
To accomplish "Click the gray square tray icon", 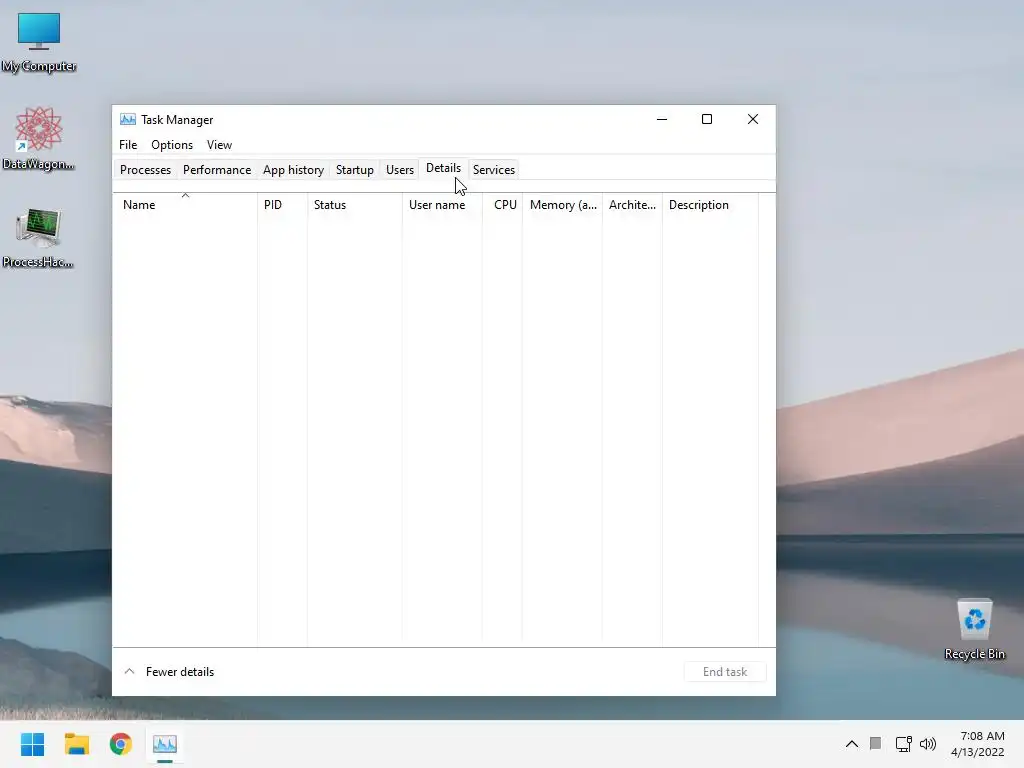I will coord(876,743).
